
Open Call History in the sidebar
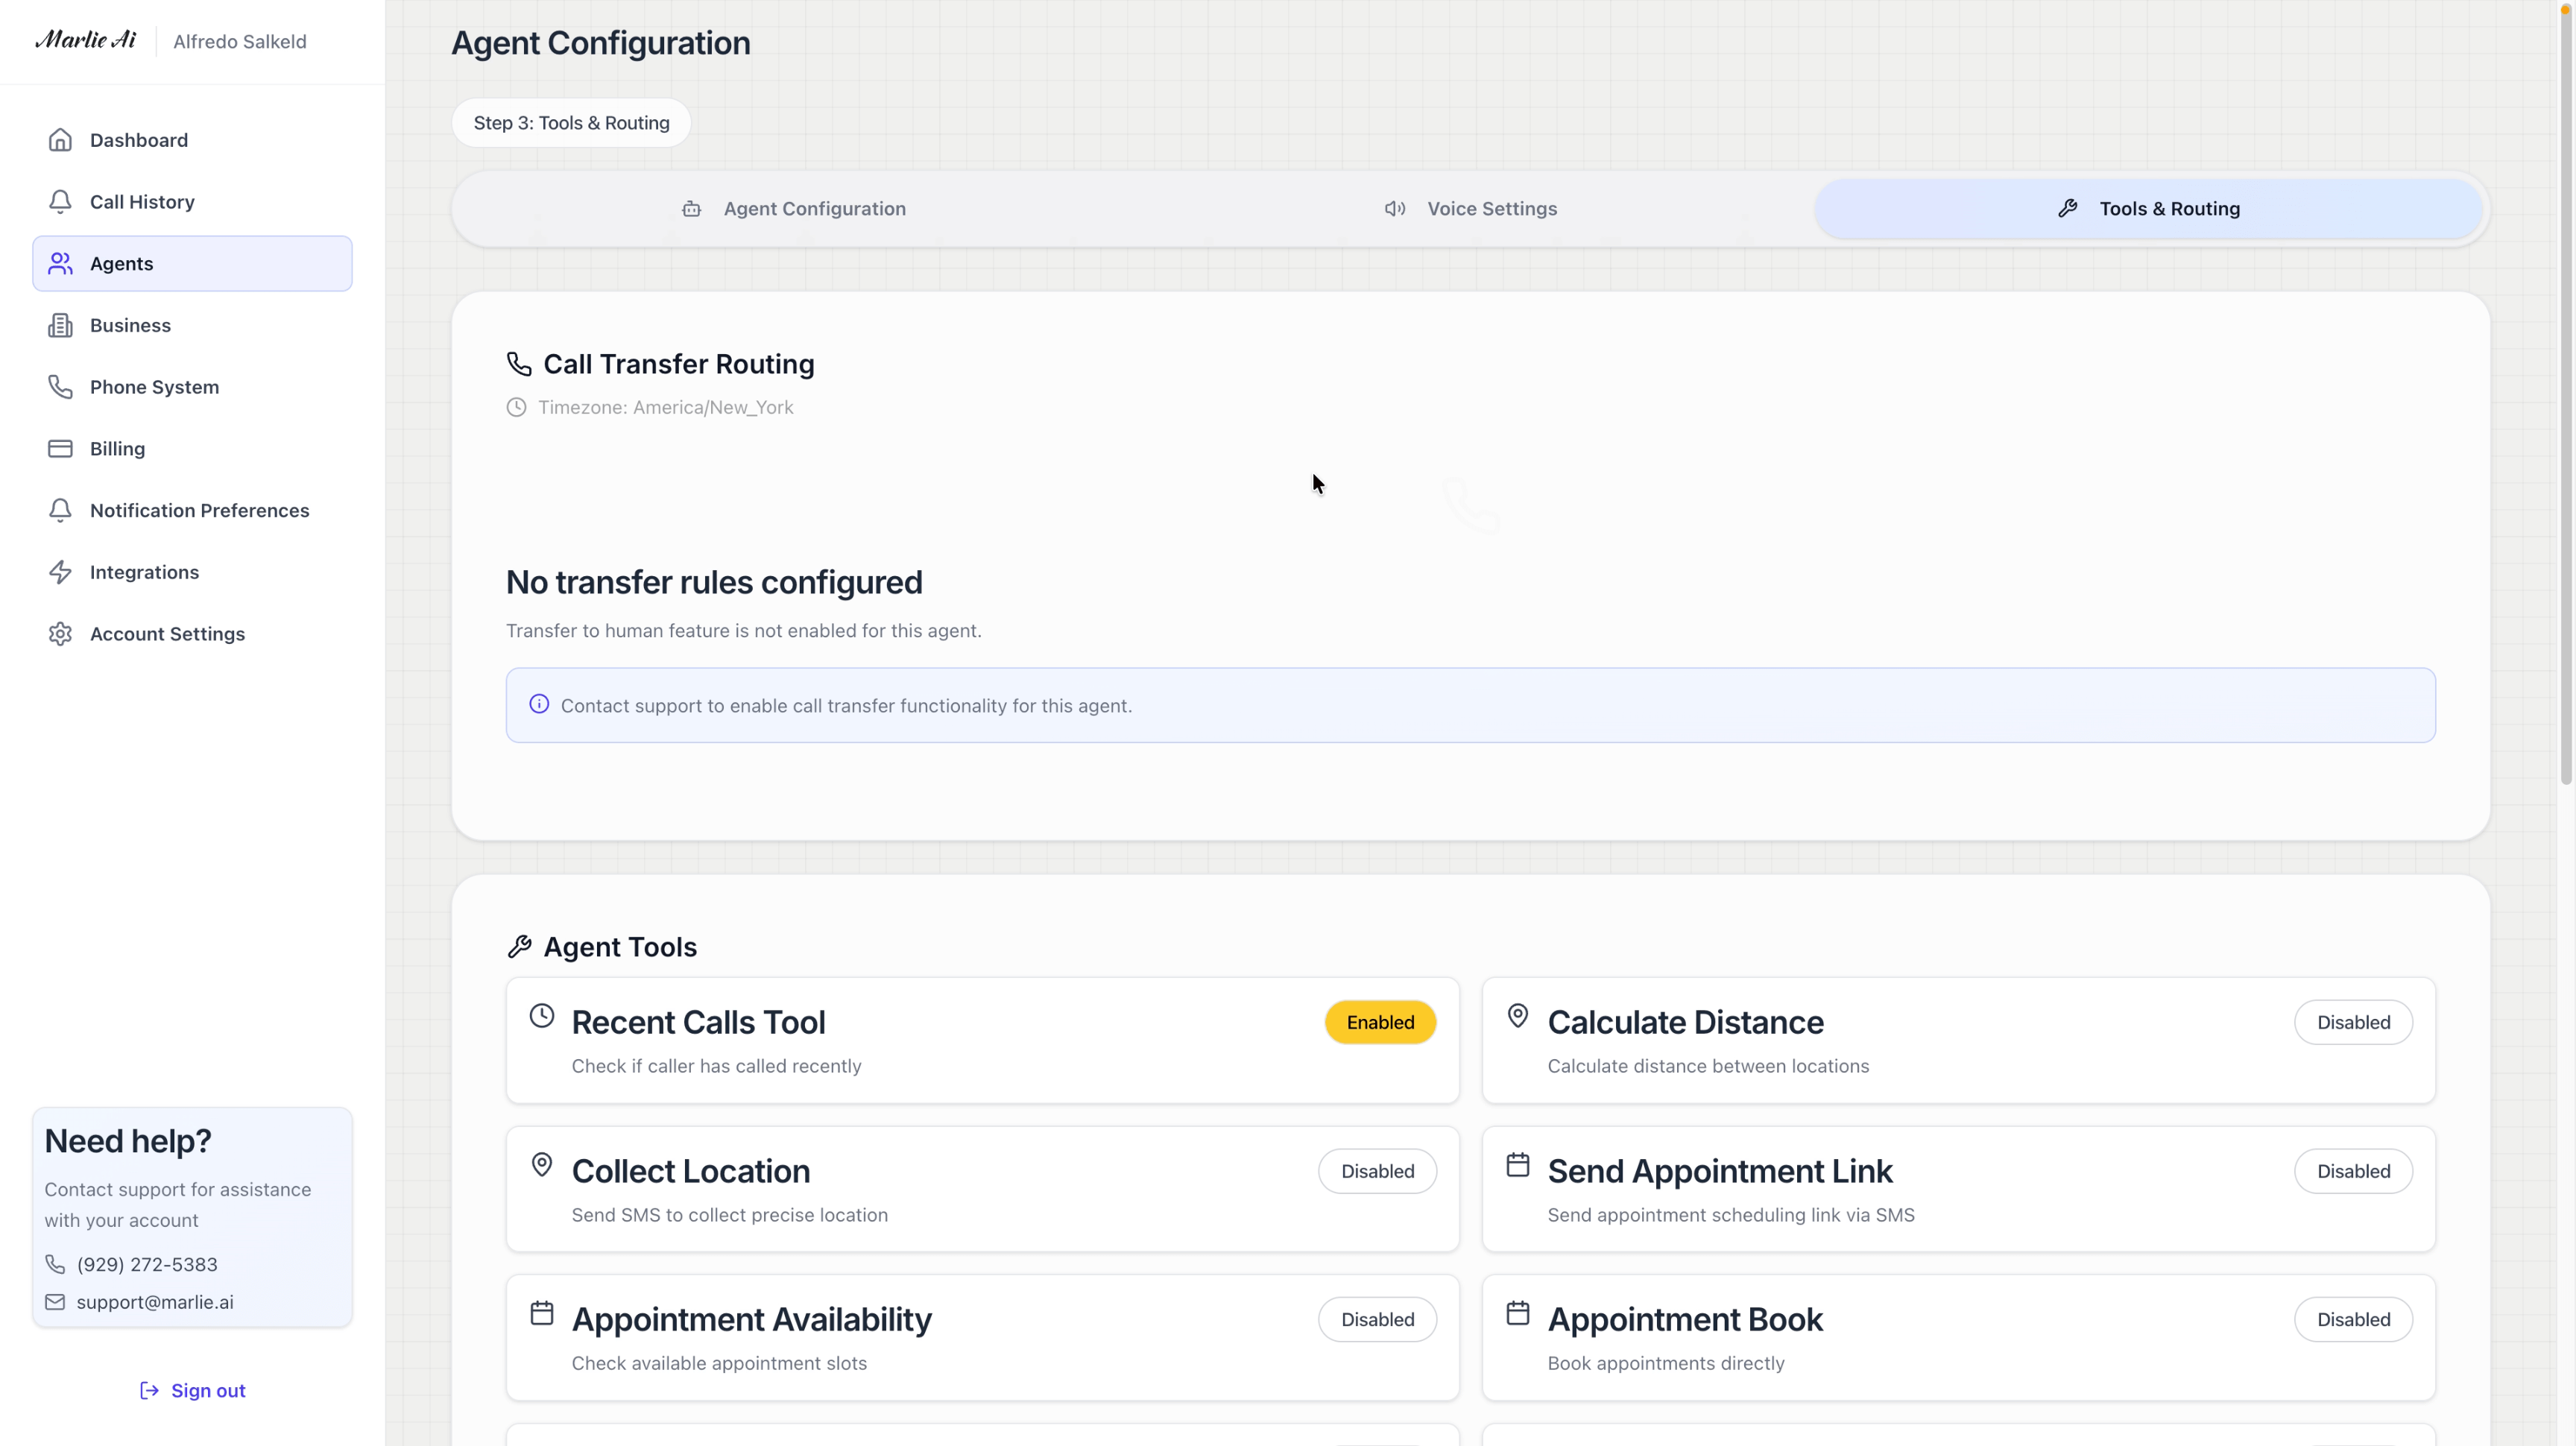coord(192,202)
